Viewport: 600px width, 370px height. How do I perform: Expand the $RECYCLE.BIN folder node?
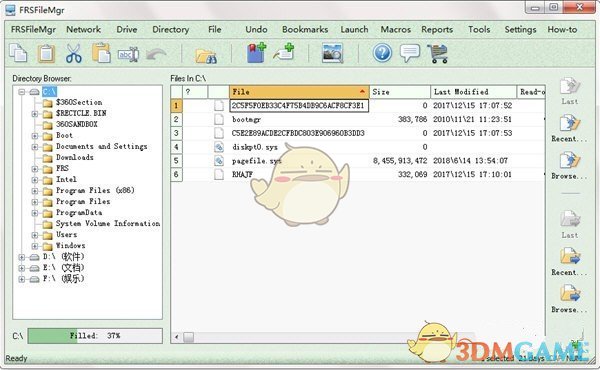point(35,114)
